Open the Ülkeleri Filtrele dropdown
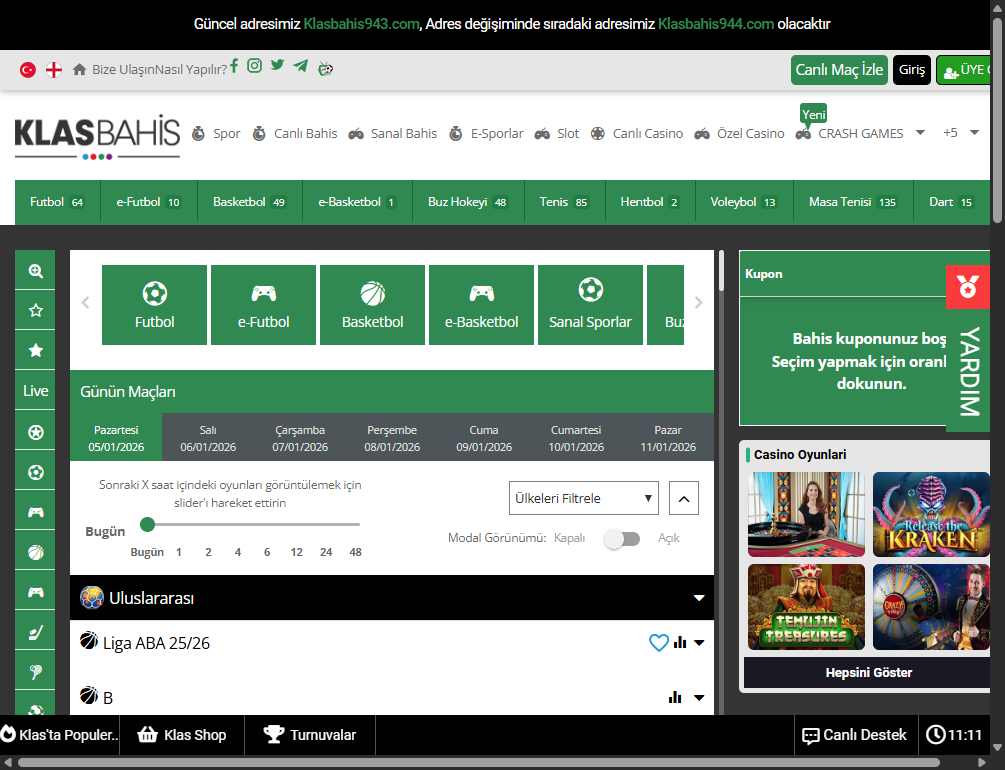 coord(584,498)
